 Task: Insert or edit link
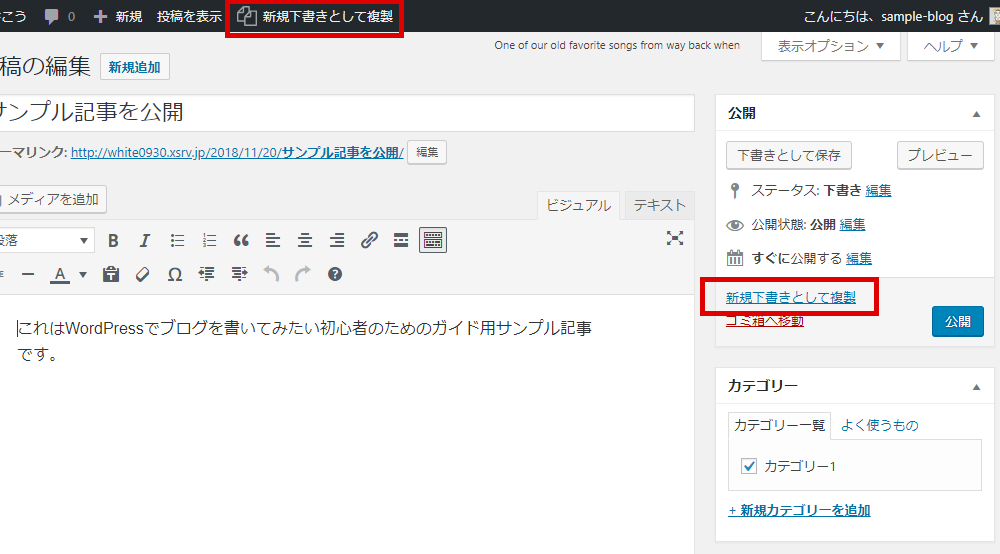coord(369,240)
